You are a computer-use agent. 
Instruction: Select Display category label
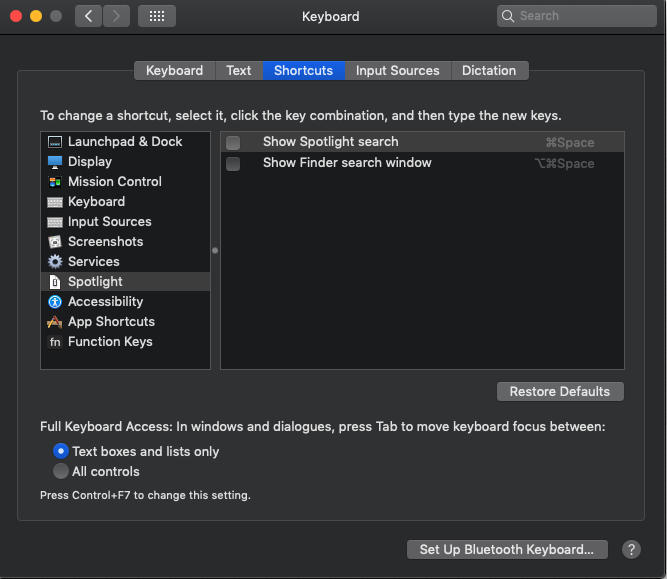(x=90, y=162)
